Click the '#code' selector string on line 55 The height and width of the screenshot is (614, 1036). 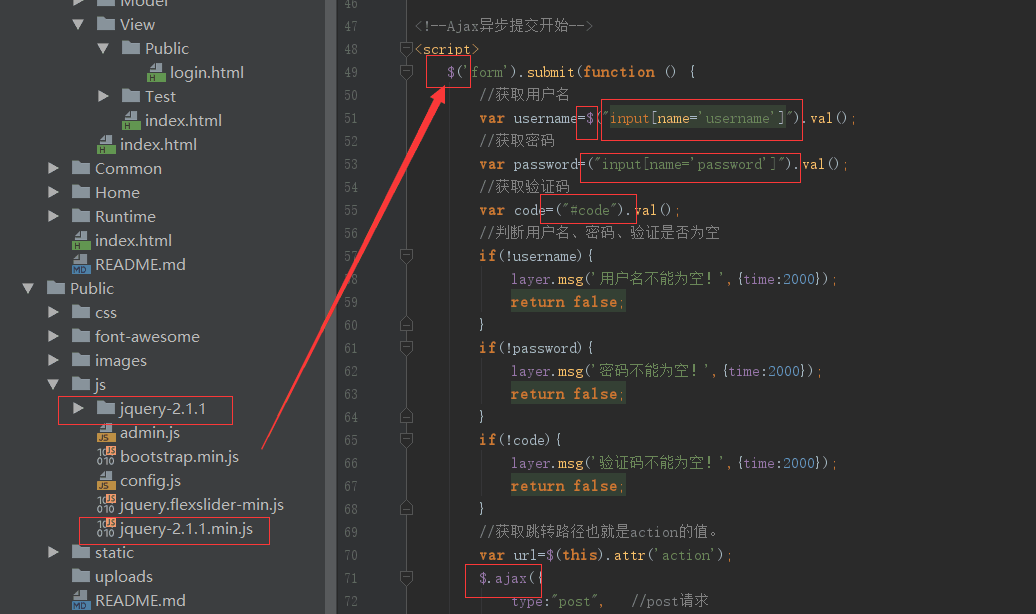pyautogui.click(x=589, y=210)
